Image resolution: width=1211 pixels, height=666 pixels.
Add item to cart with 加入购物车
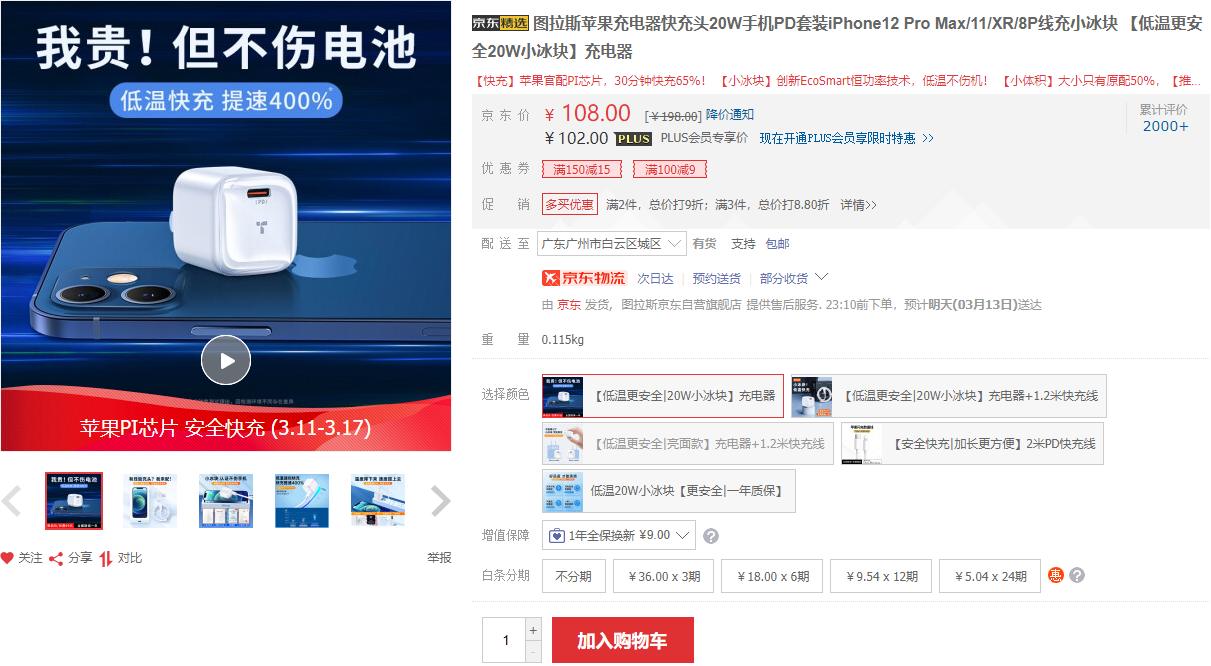(x=622, y=640)
